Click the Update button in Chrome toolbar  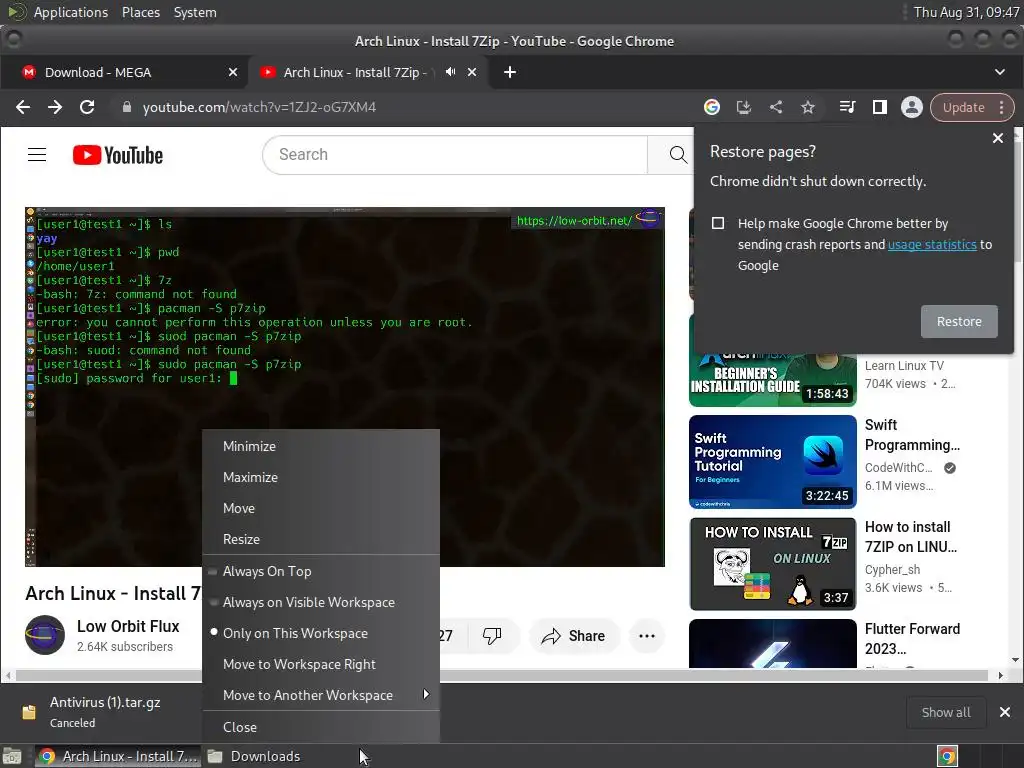coord(963,107)
